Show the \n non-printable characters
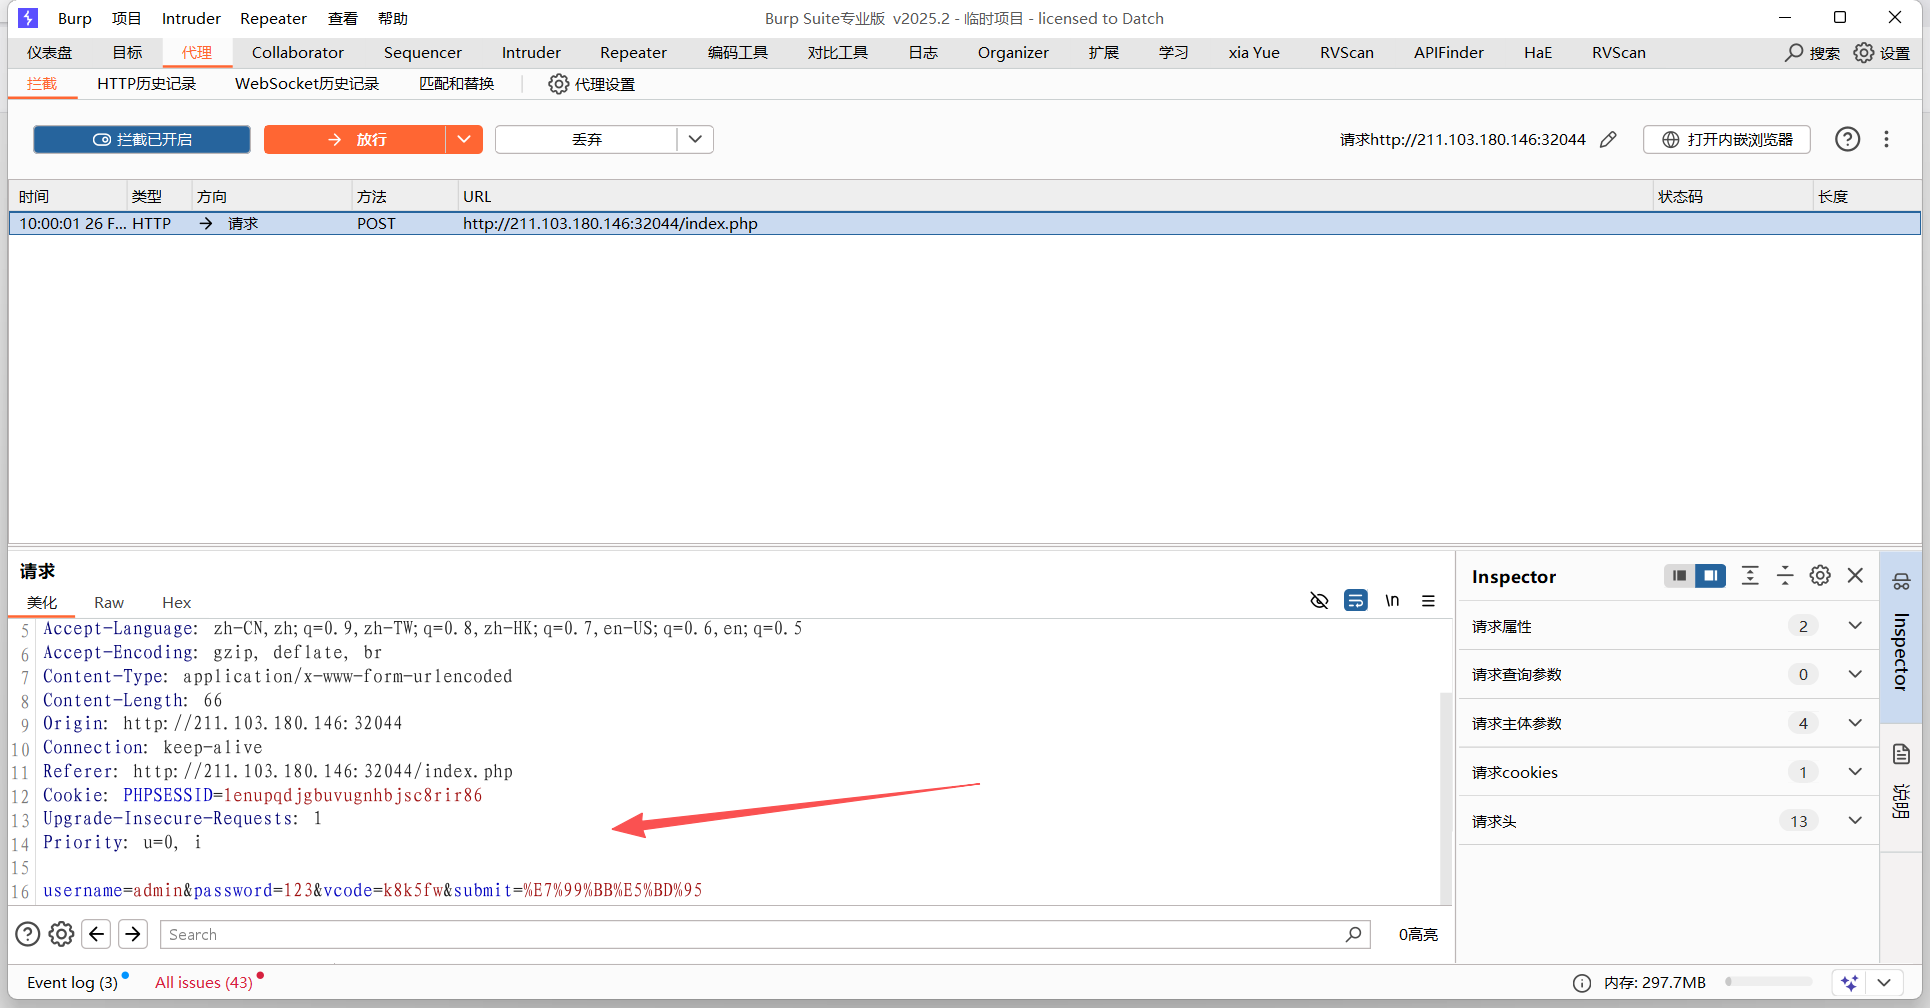Image resolution: width=1930 pixels, height=1008 pixels. (1392, 601)
